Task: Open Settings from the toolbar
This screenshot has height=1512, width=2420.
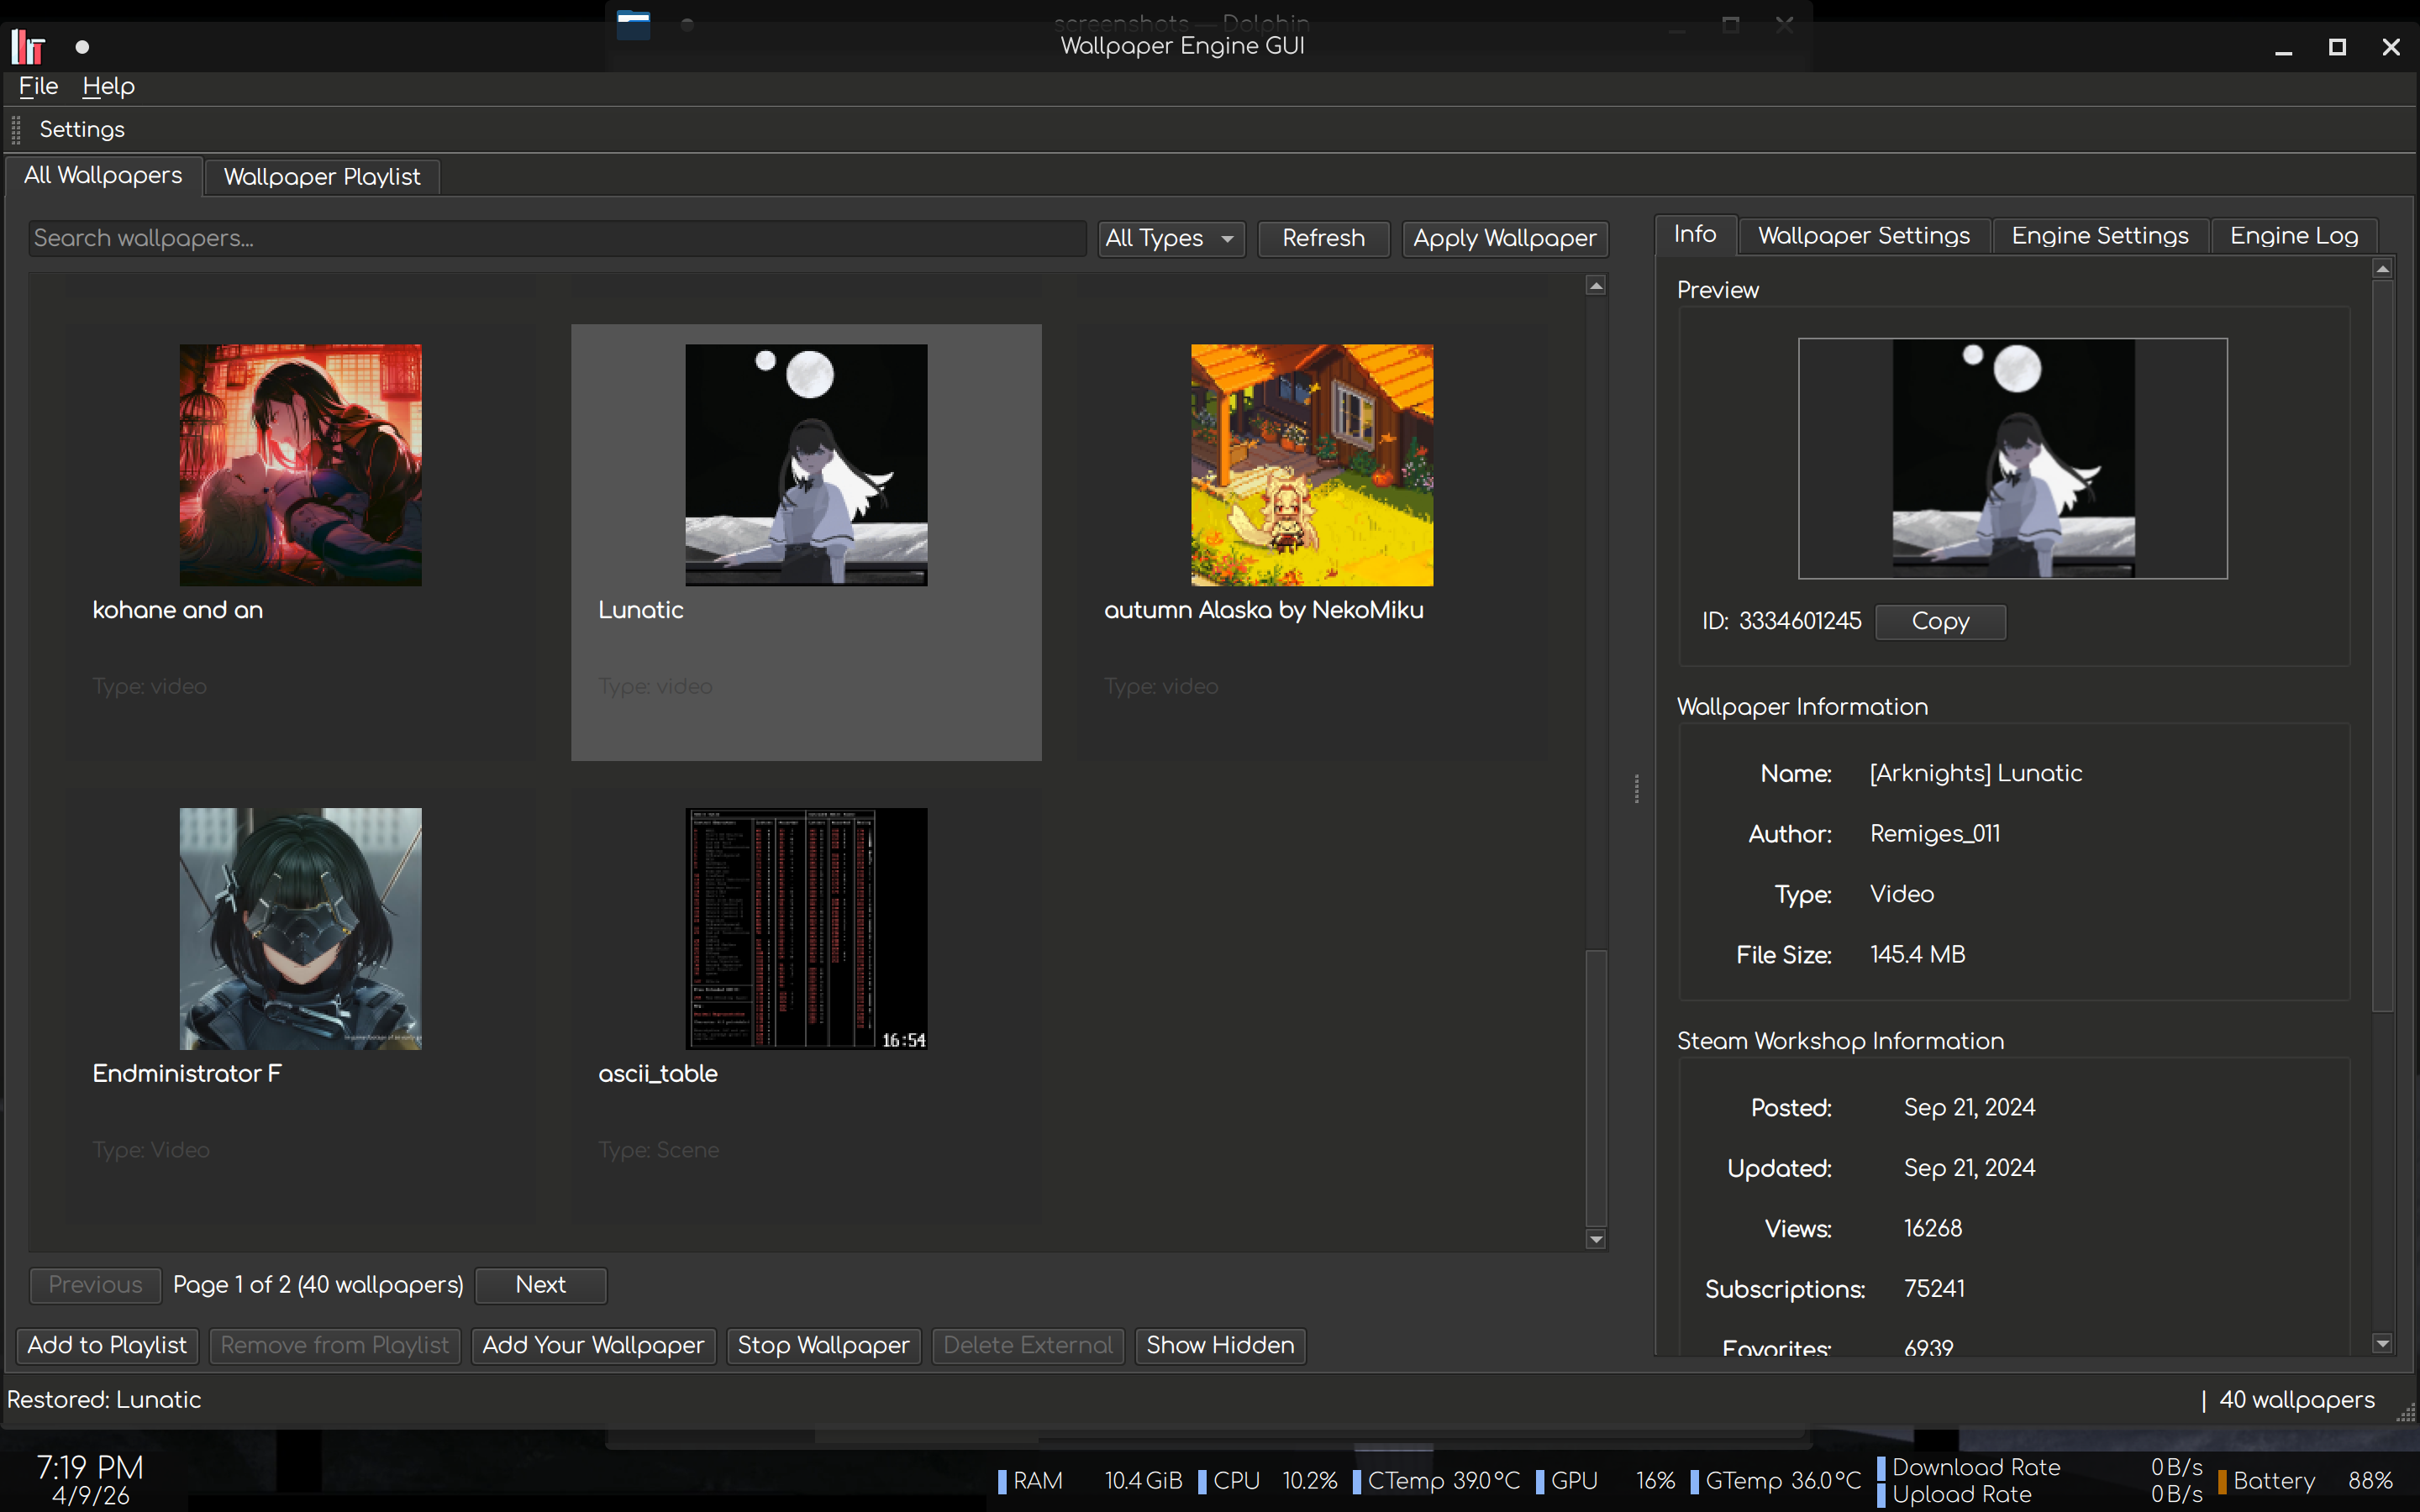Action: (82, 129)
